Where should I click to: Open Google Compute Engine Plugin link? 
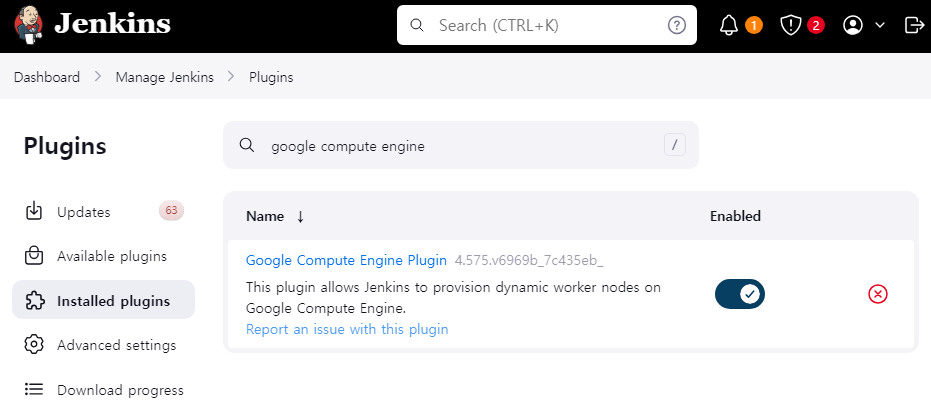point(346,260)
